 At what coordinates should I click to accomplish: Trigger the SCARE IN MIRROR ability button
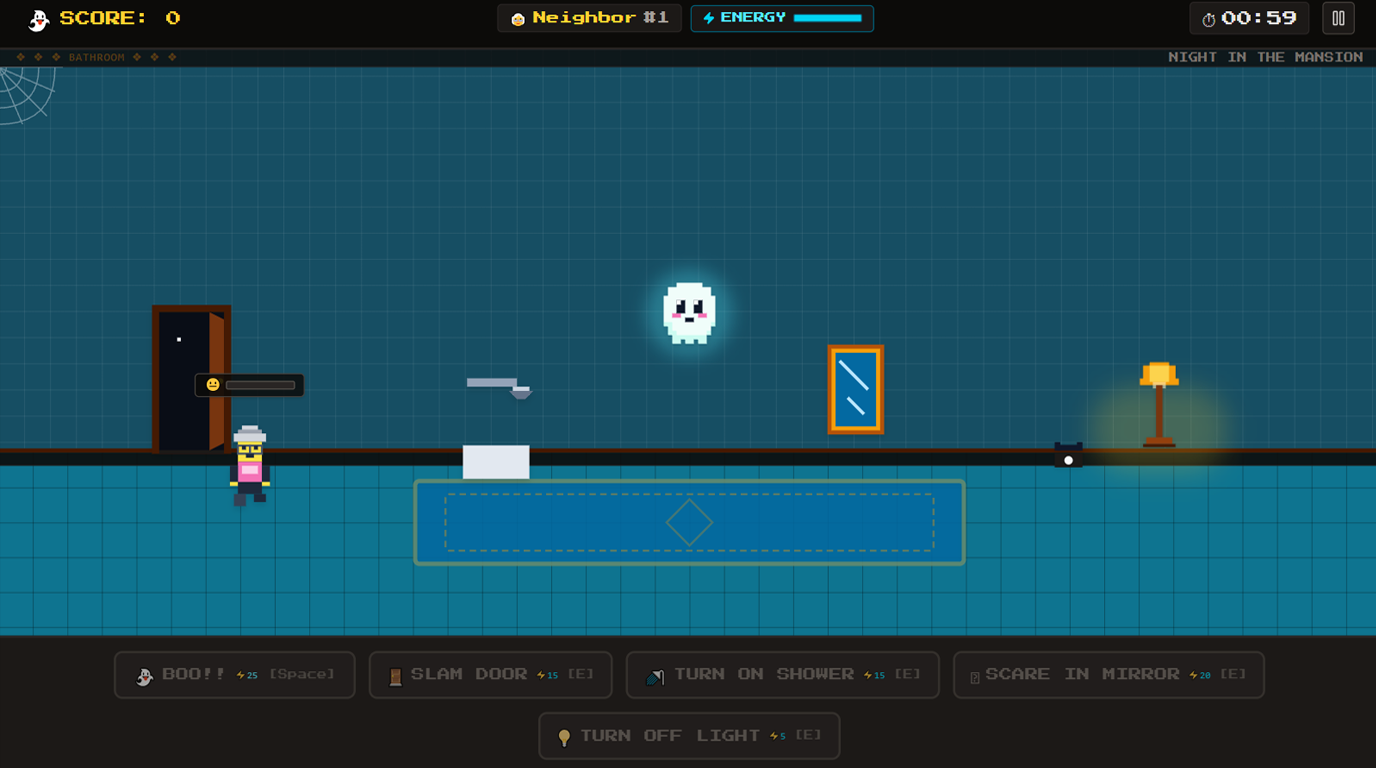pos(1108,675)
